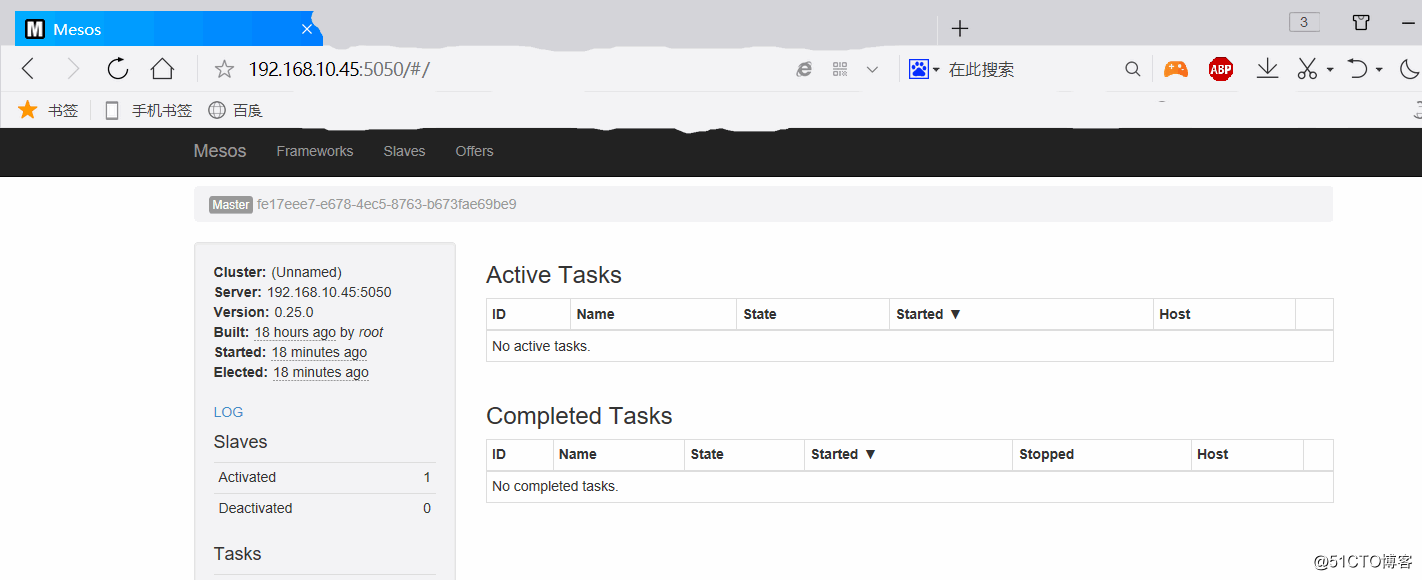Show the QR code for this page
Image resolution: width=1422 pixels, height=580 pixels.
[839, 69]
